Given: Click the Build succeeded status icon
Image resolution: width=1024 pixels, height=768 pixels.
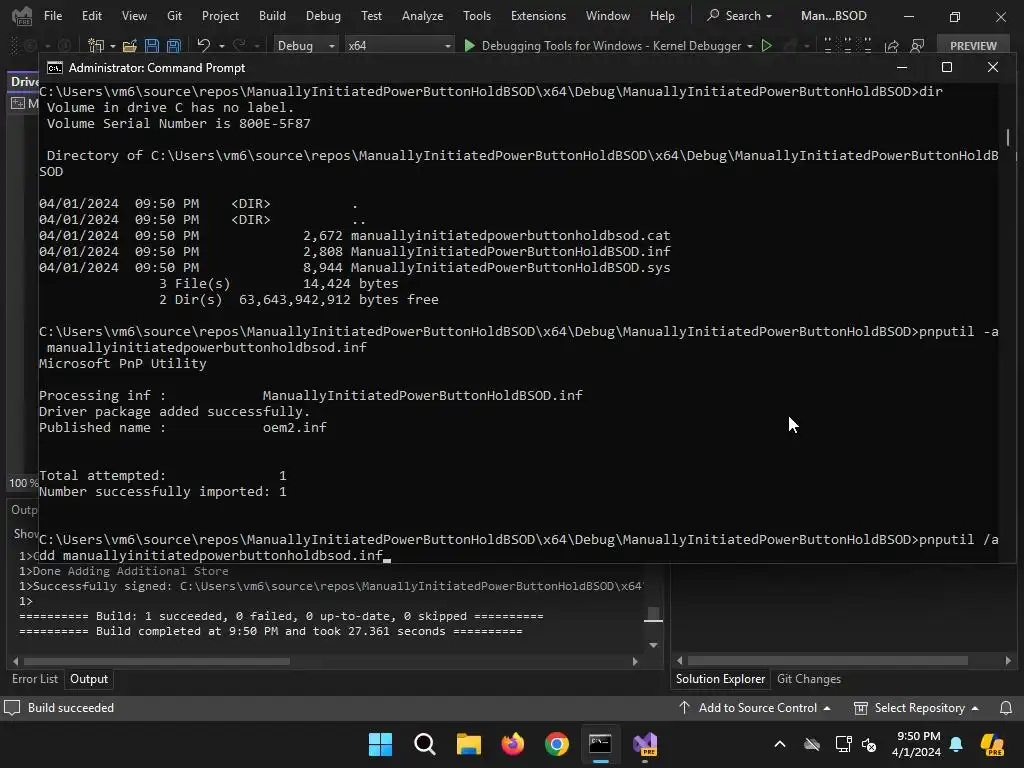Looking at the screenshot, I should 12,708.
